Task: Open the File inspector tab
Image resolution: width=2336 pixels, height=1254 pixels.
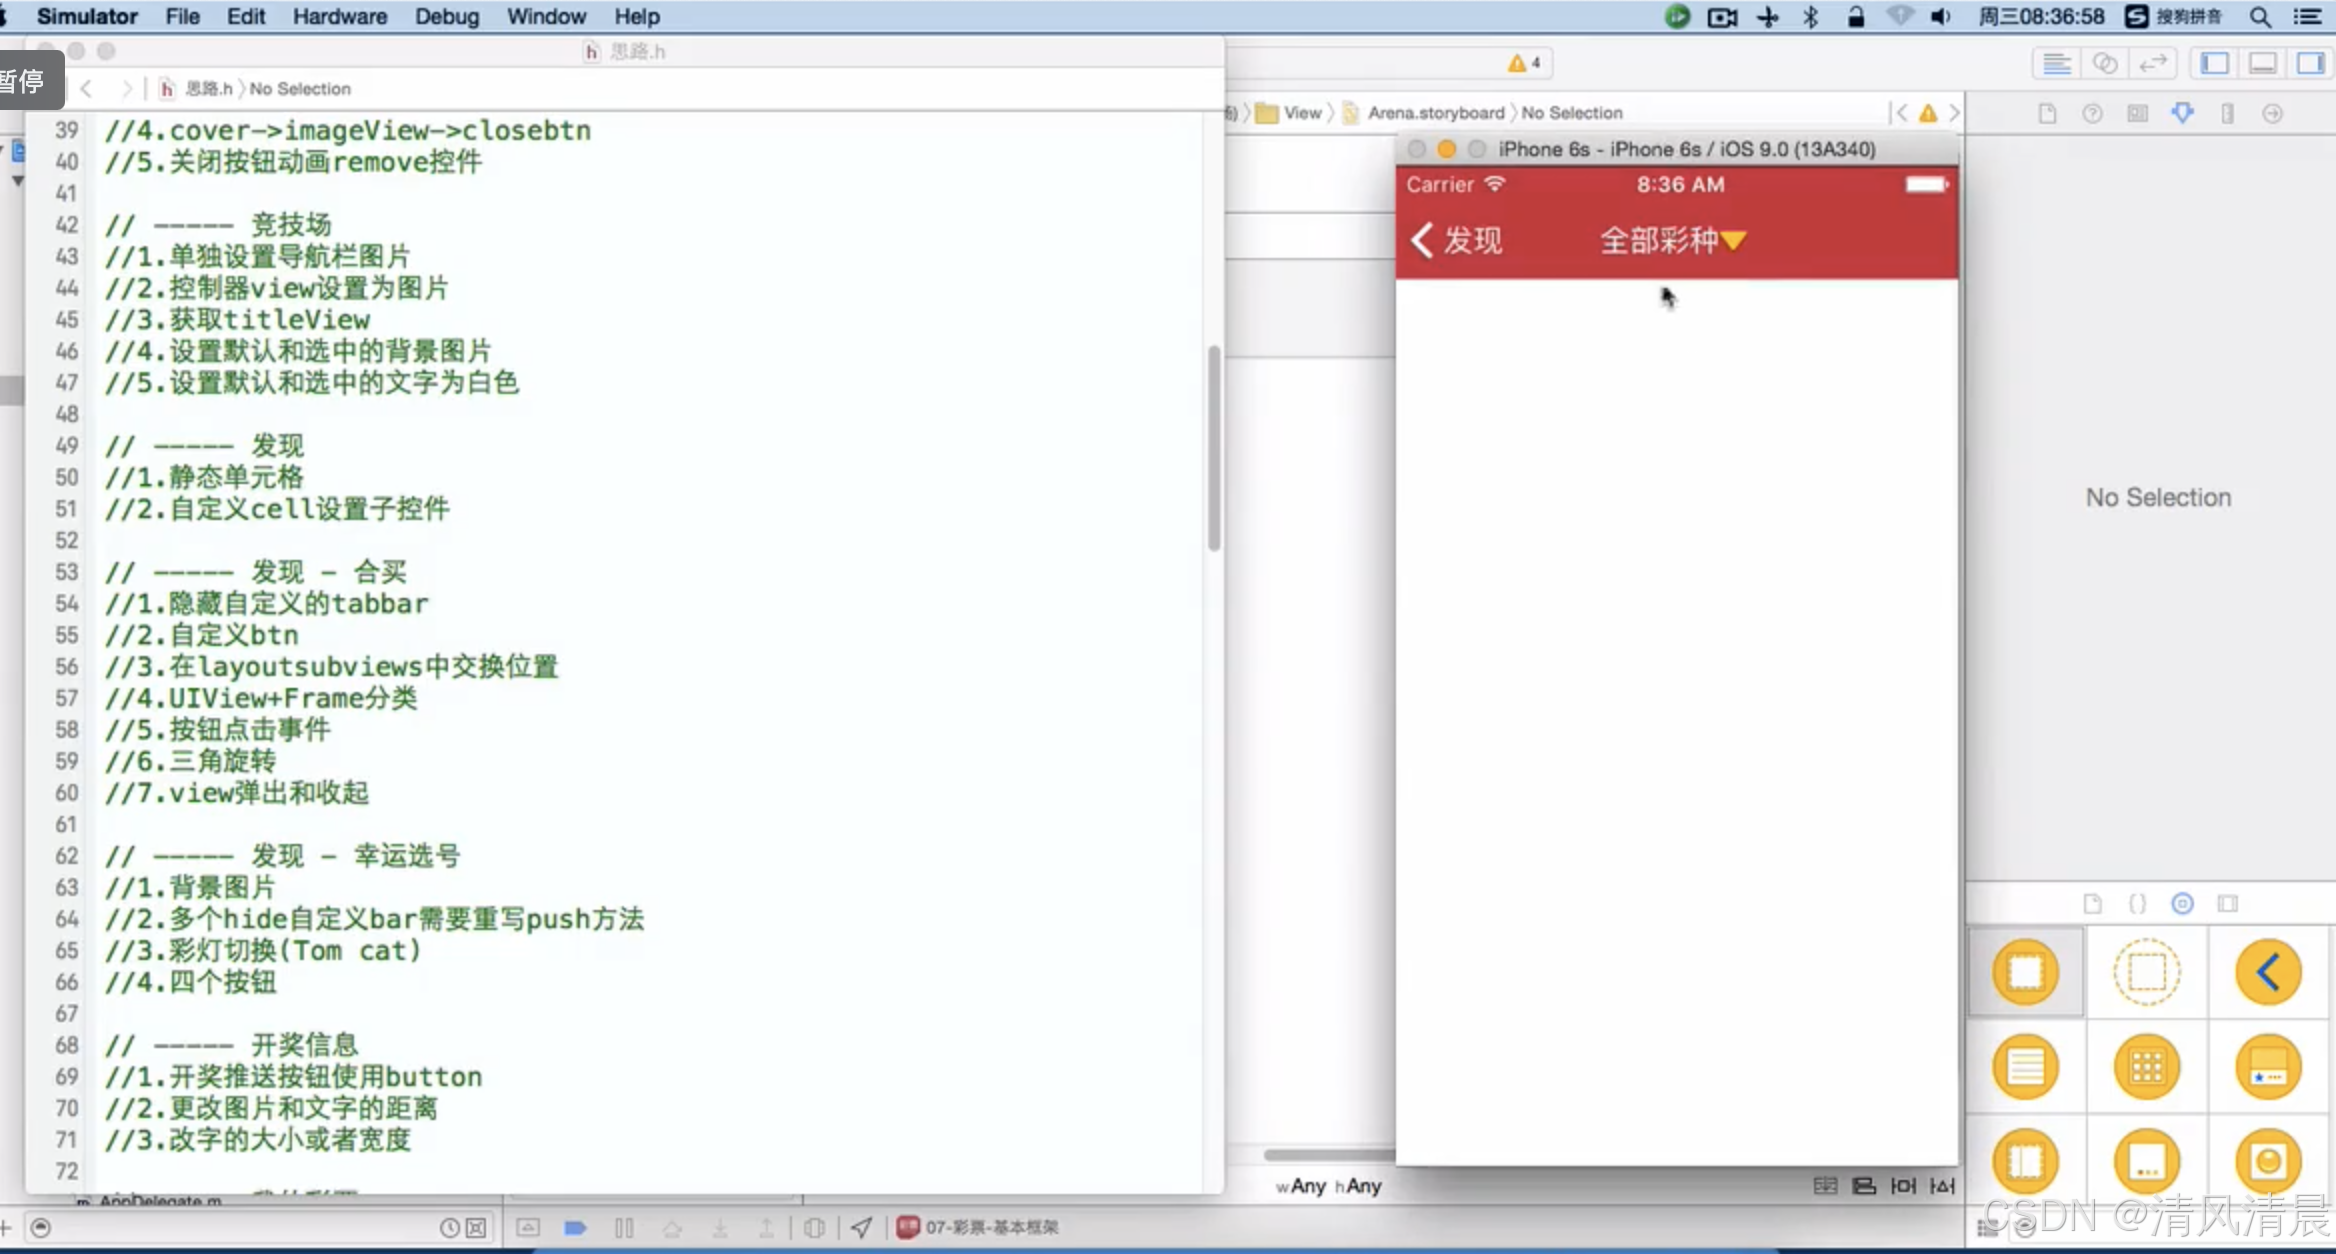Action: click(x=2047, y=114)
